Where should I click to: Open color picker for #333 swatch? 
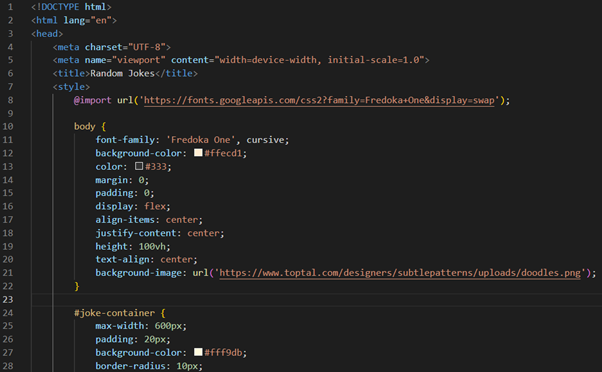point(139,166)
